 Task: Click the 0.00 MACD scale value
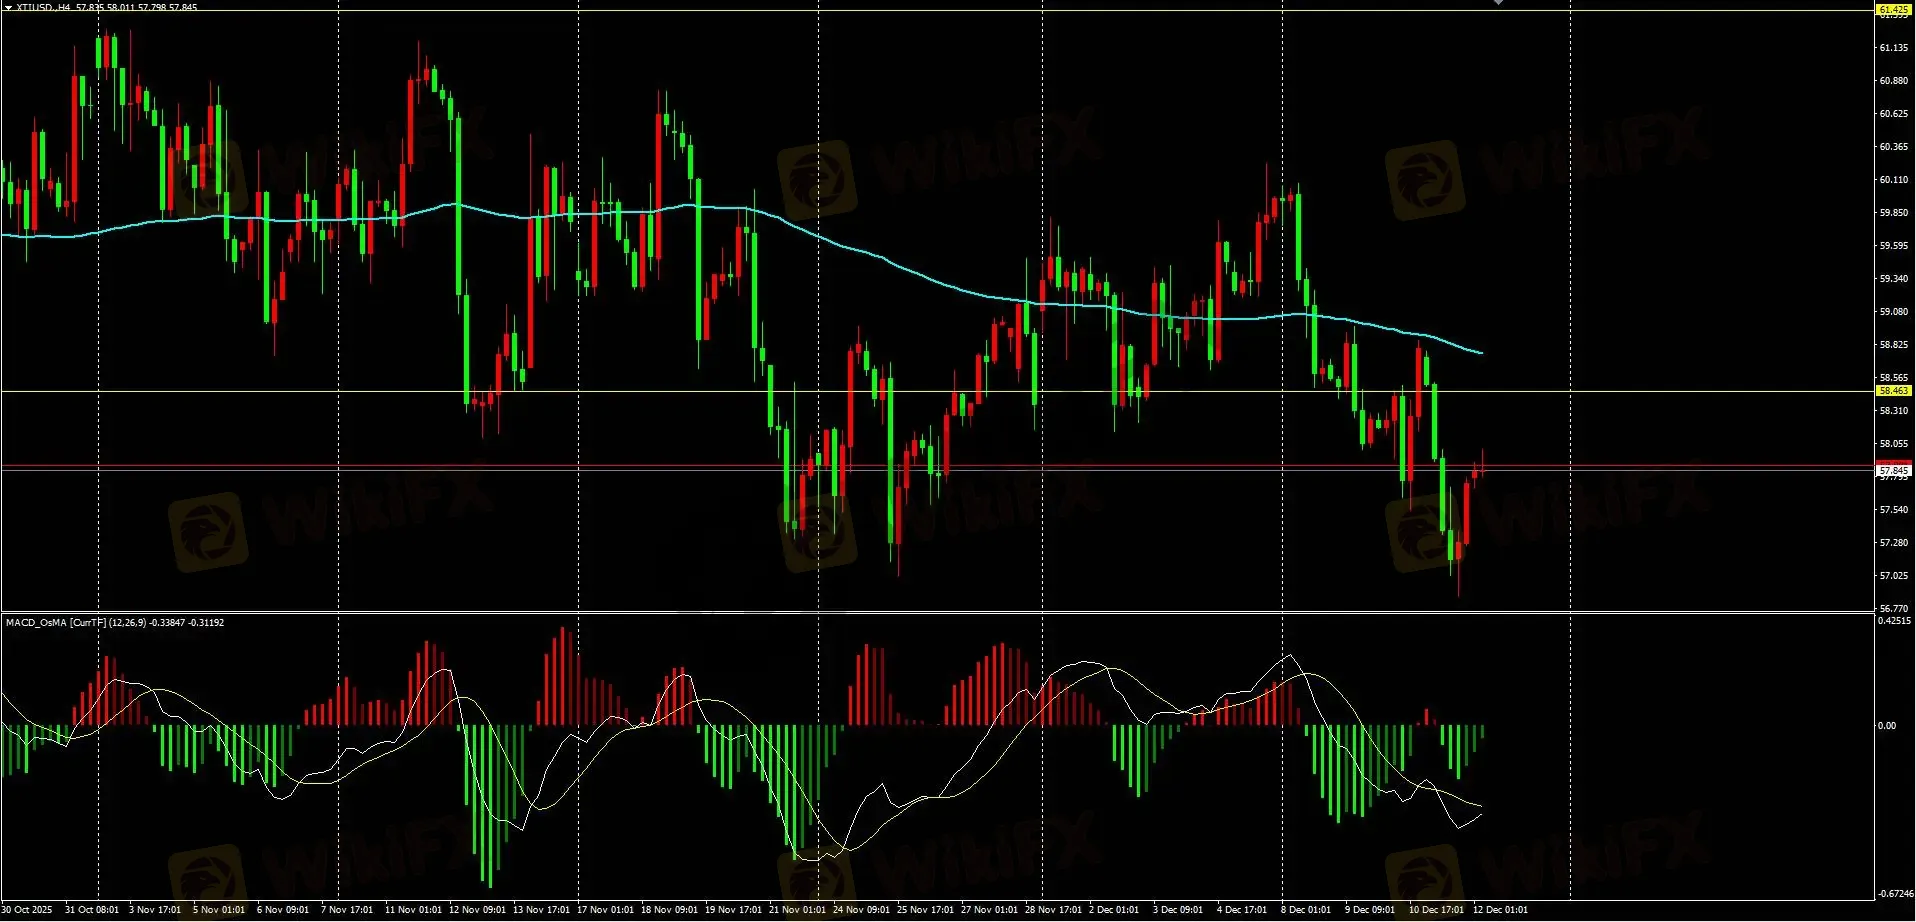click(x=1887, y=726)
